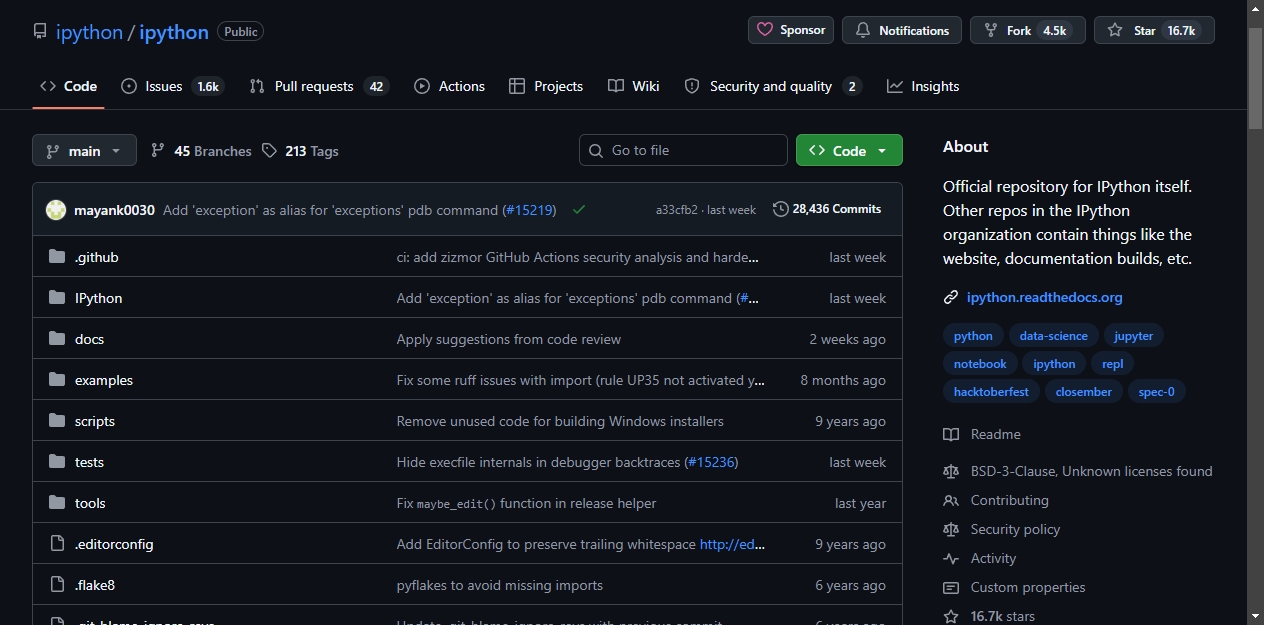Image resolution: width=1264 pixels, height=625 pixels.
Task: Click the heart icon on Sponsor button
Action: coord(765,30)
